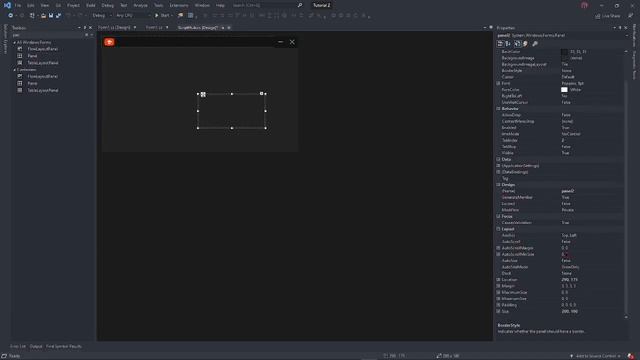Click the BackColor color swatch
The width and height of the screenshot is (640, 360).
(564, 52)
